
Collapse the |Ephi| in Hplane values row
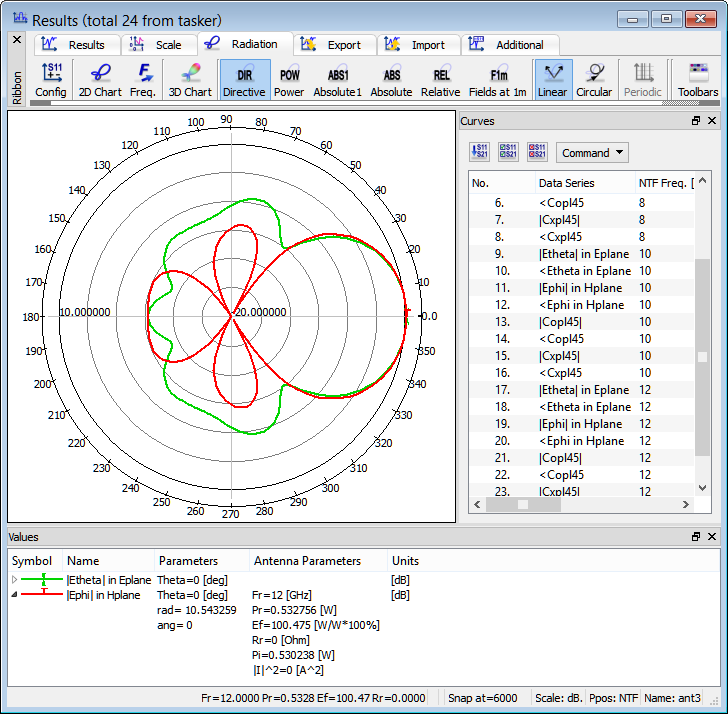point(14,594)
